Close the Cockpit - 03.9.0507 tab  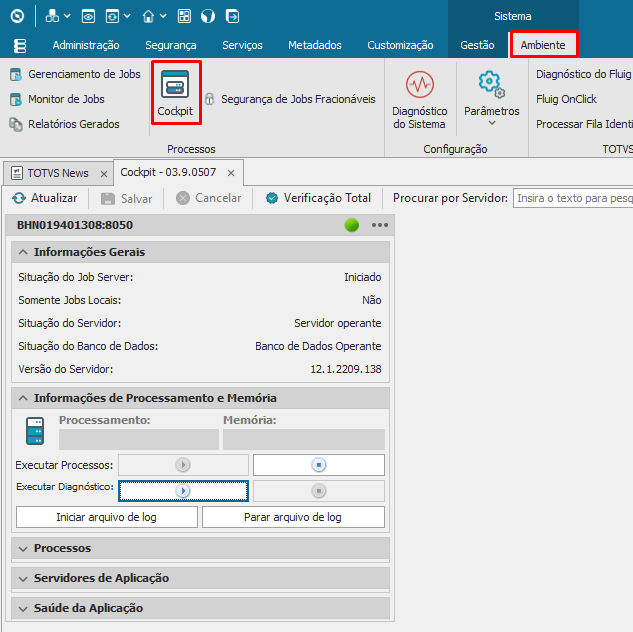[231, 173]
